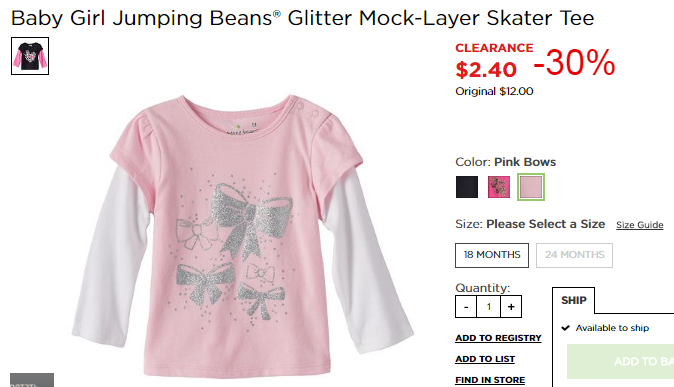The height and width of the screenshot is (387, 674).
Task: Increase quantity with the plus button
Action: [x=511, y=307]
